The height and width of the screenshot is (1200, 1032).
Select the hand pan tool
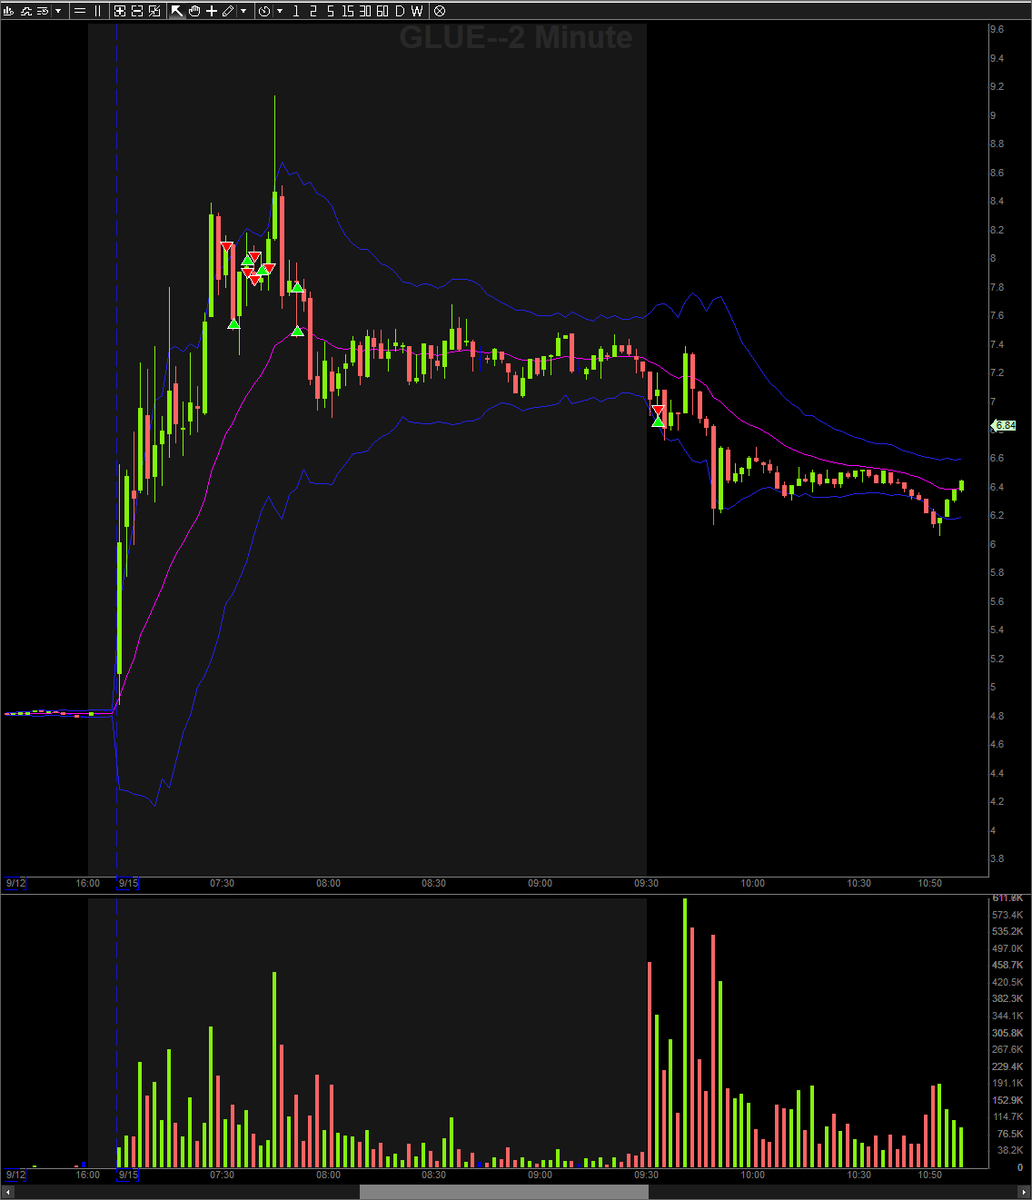[x=194, y=11]
